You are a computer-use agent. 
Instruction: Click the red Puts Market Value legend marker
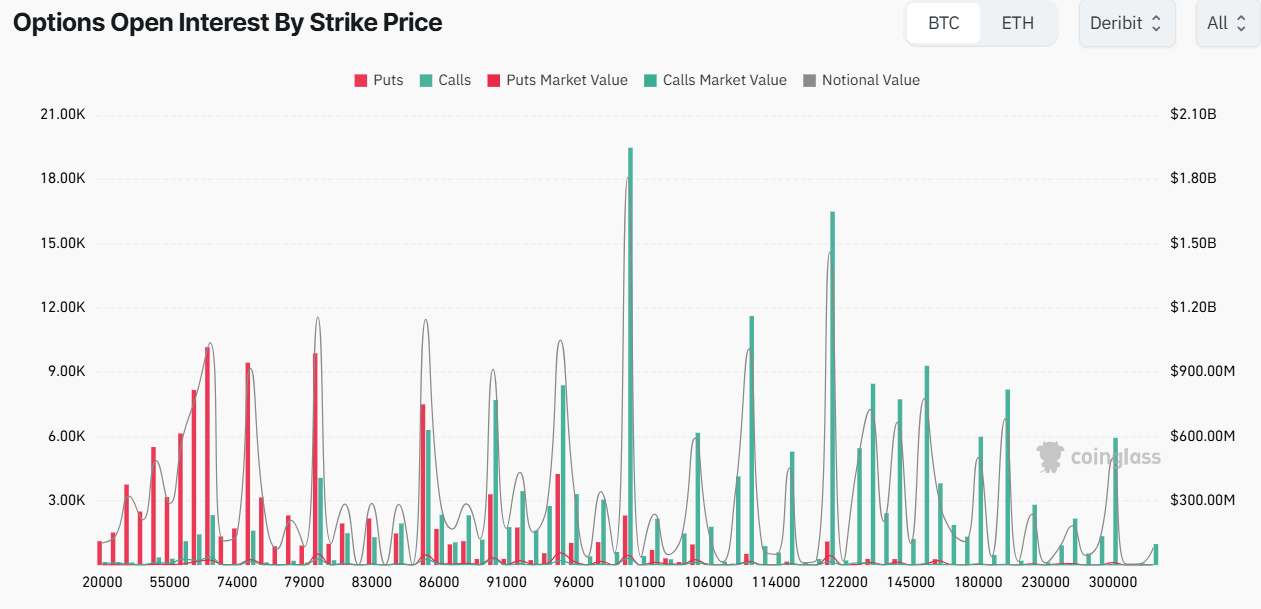click(x=492, y=80)
